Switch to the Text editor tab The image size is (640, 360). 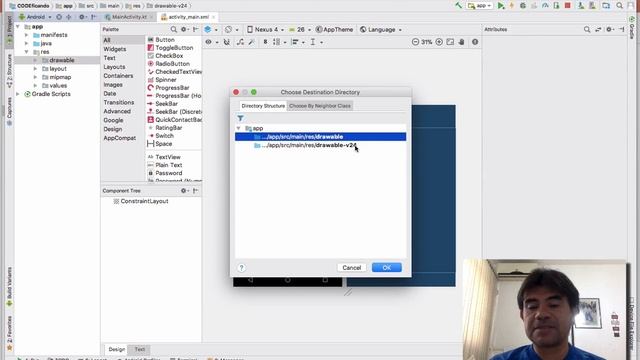pyautogui.click(x=140, y=349)
